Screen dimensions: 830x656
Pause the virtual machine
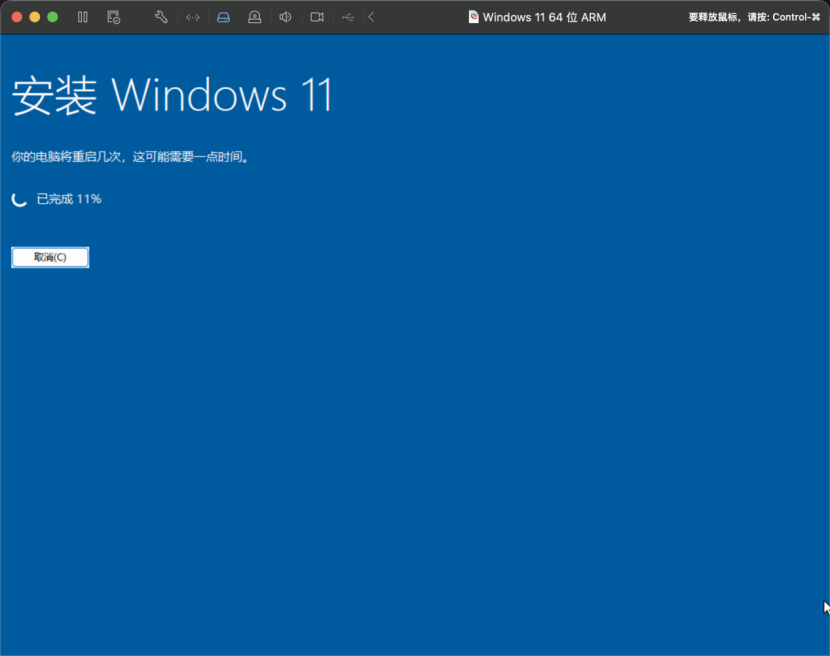(x=83, y=17)
